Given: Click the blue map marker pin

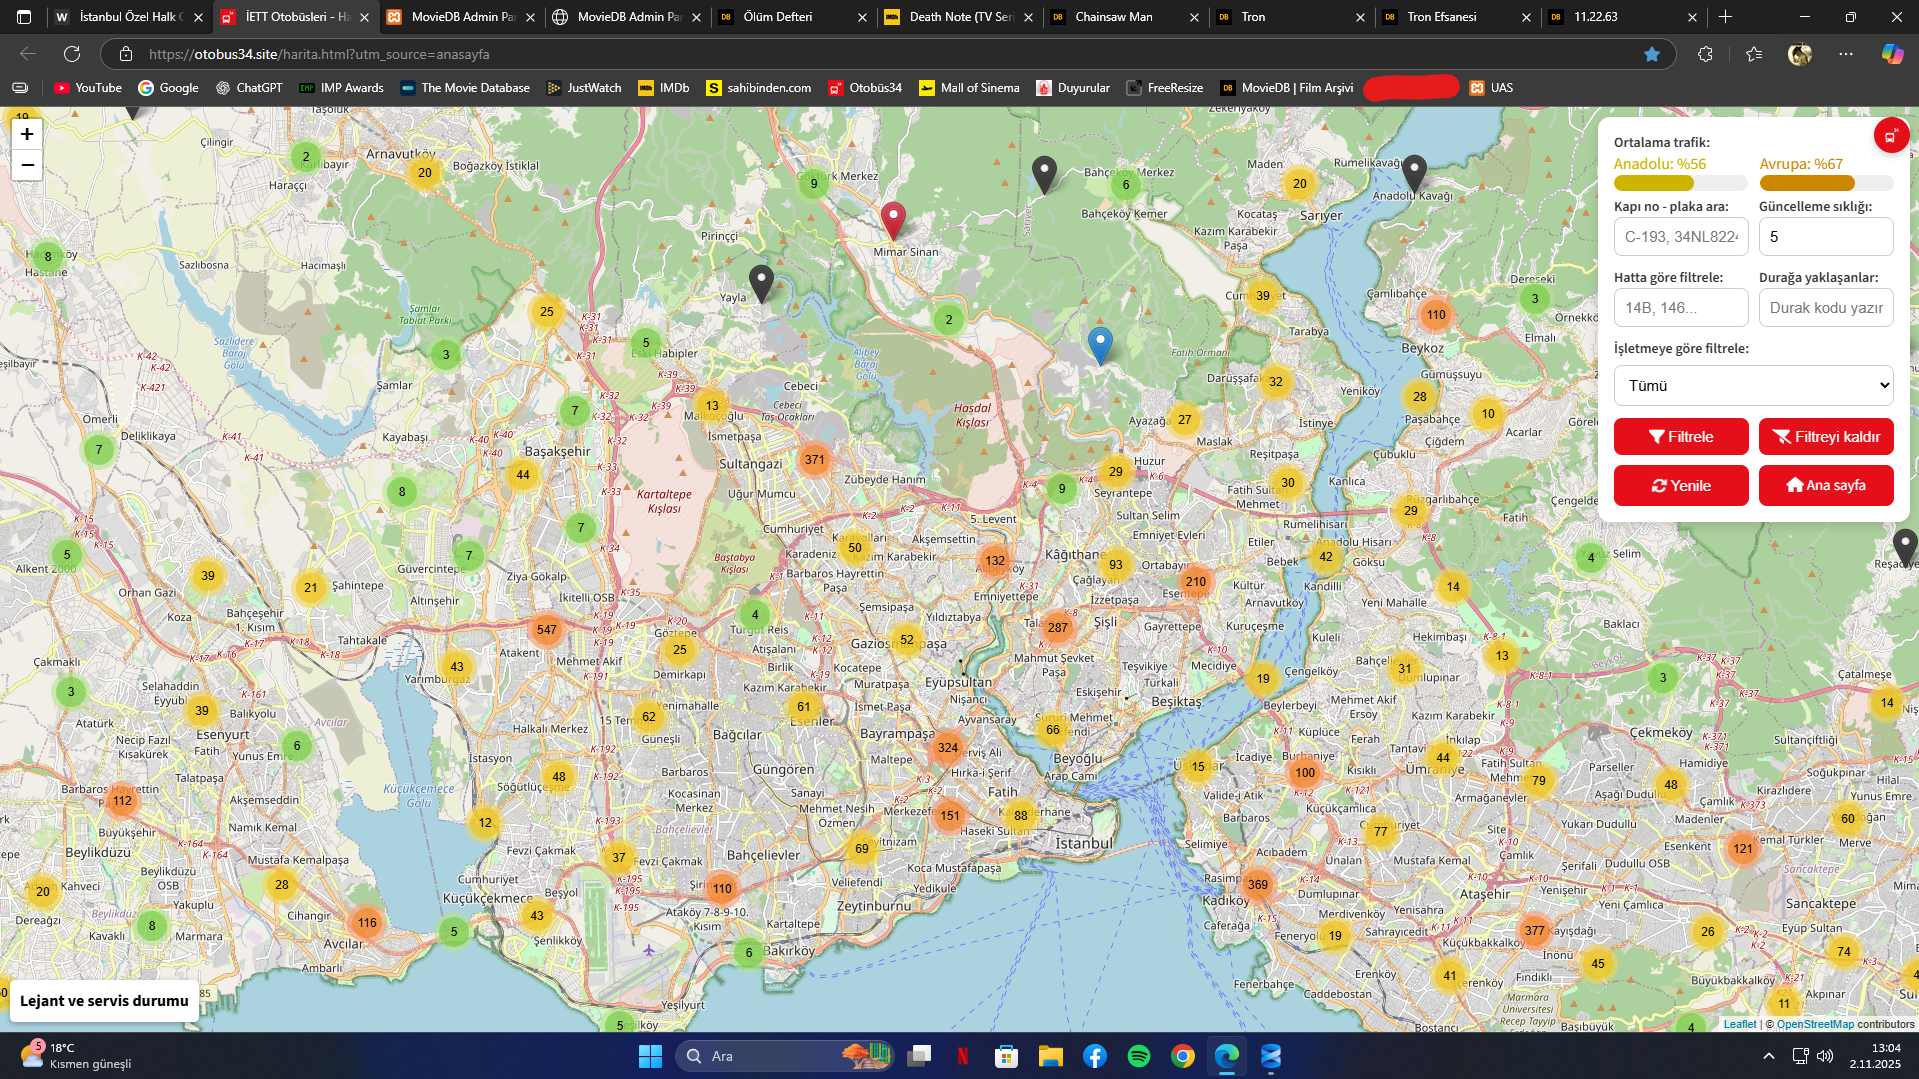Looking at the screenshot, I should pos(1100,344).
